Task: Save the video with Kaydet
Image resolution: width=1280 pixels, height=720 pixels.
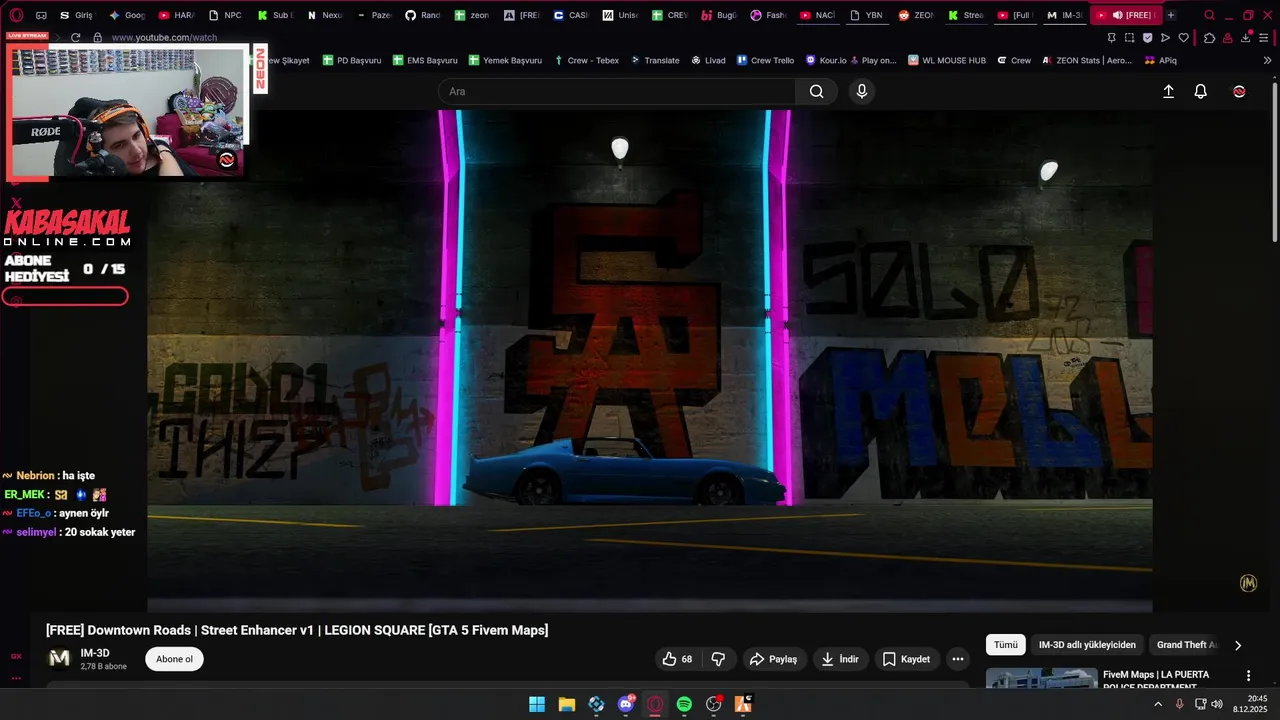Action: 907,659
